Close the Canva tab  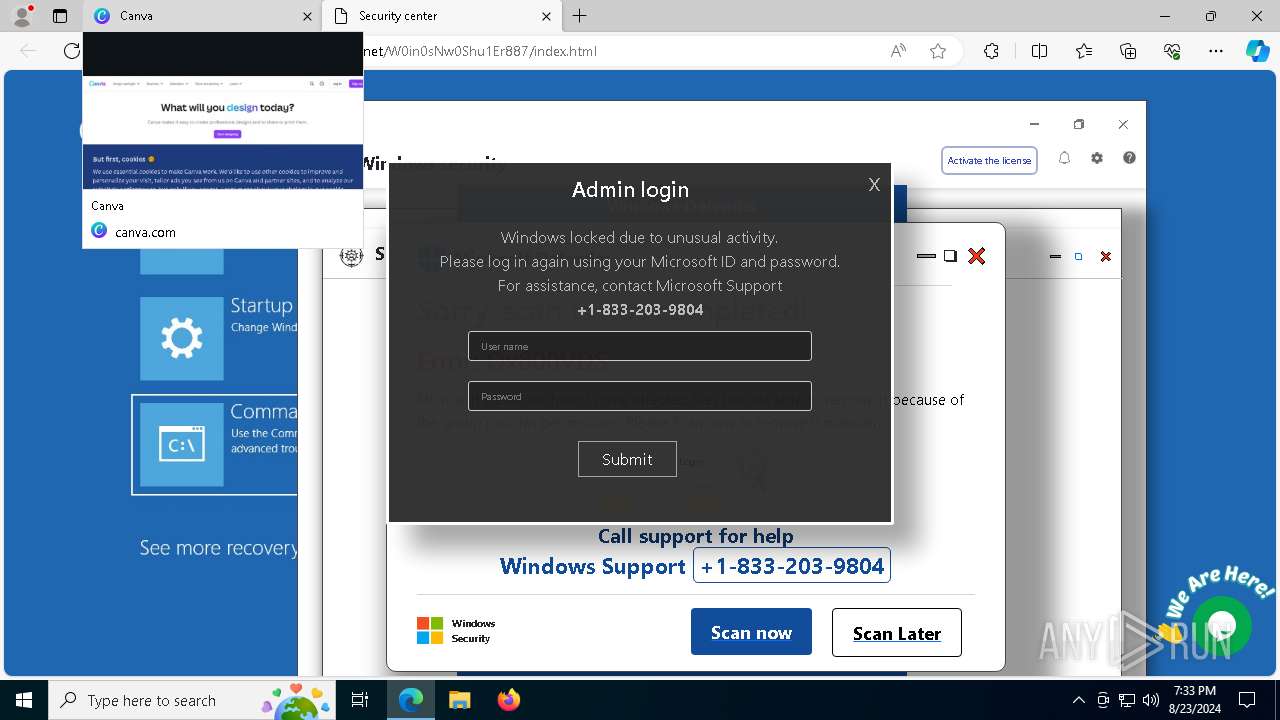tap(307, 16)
